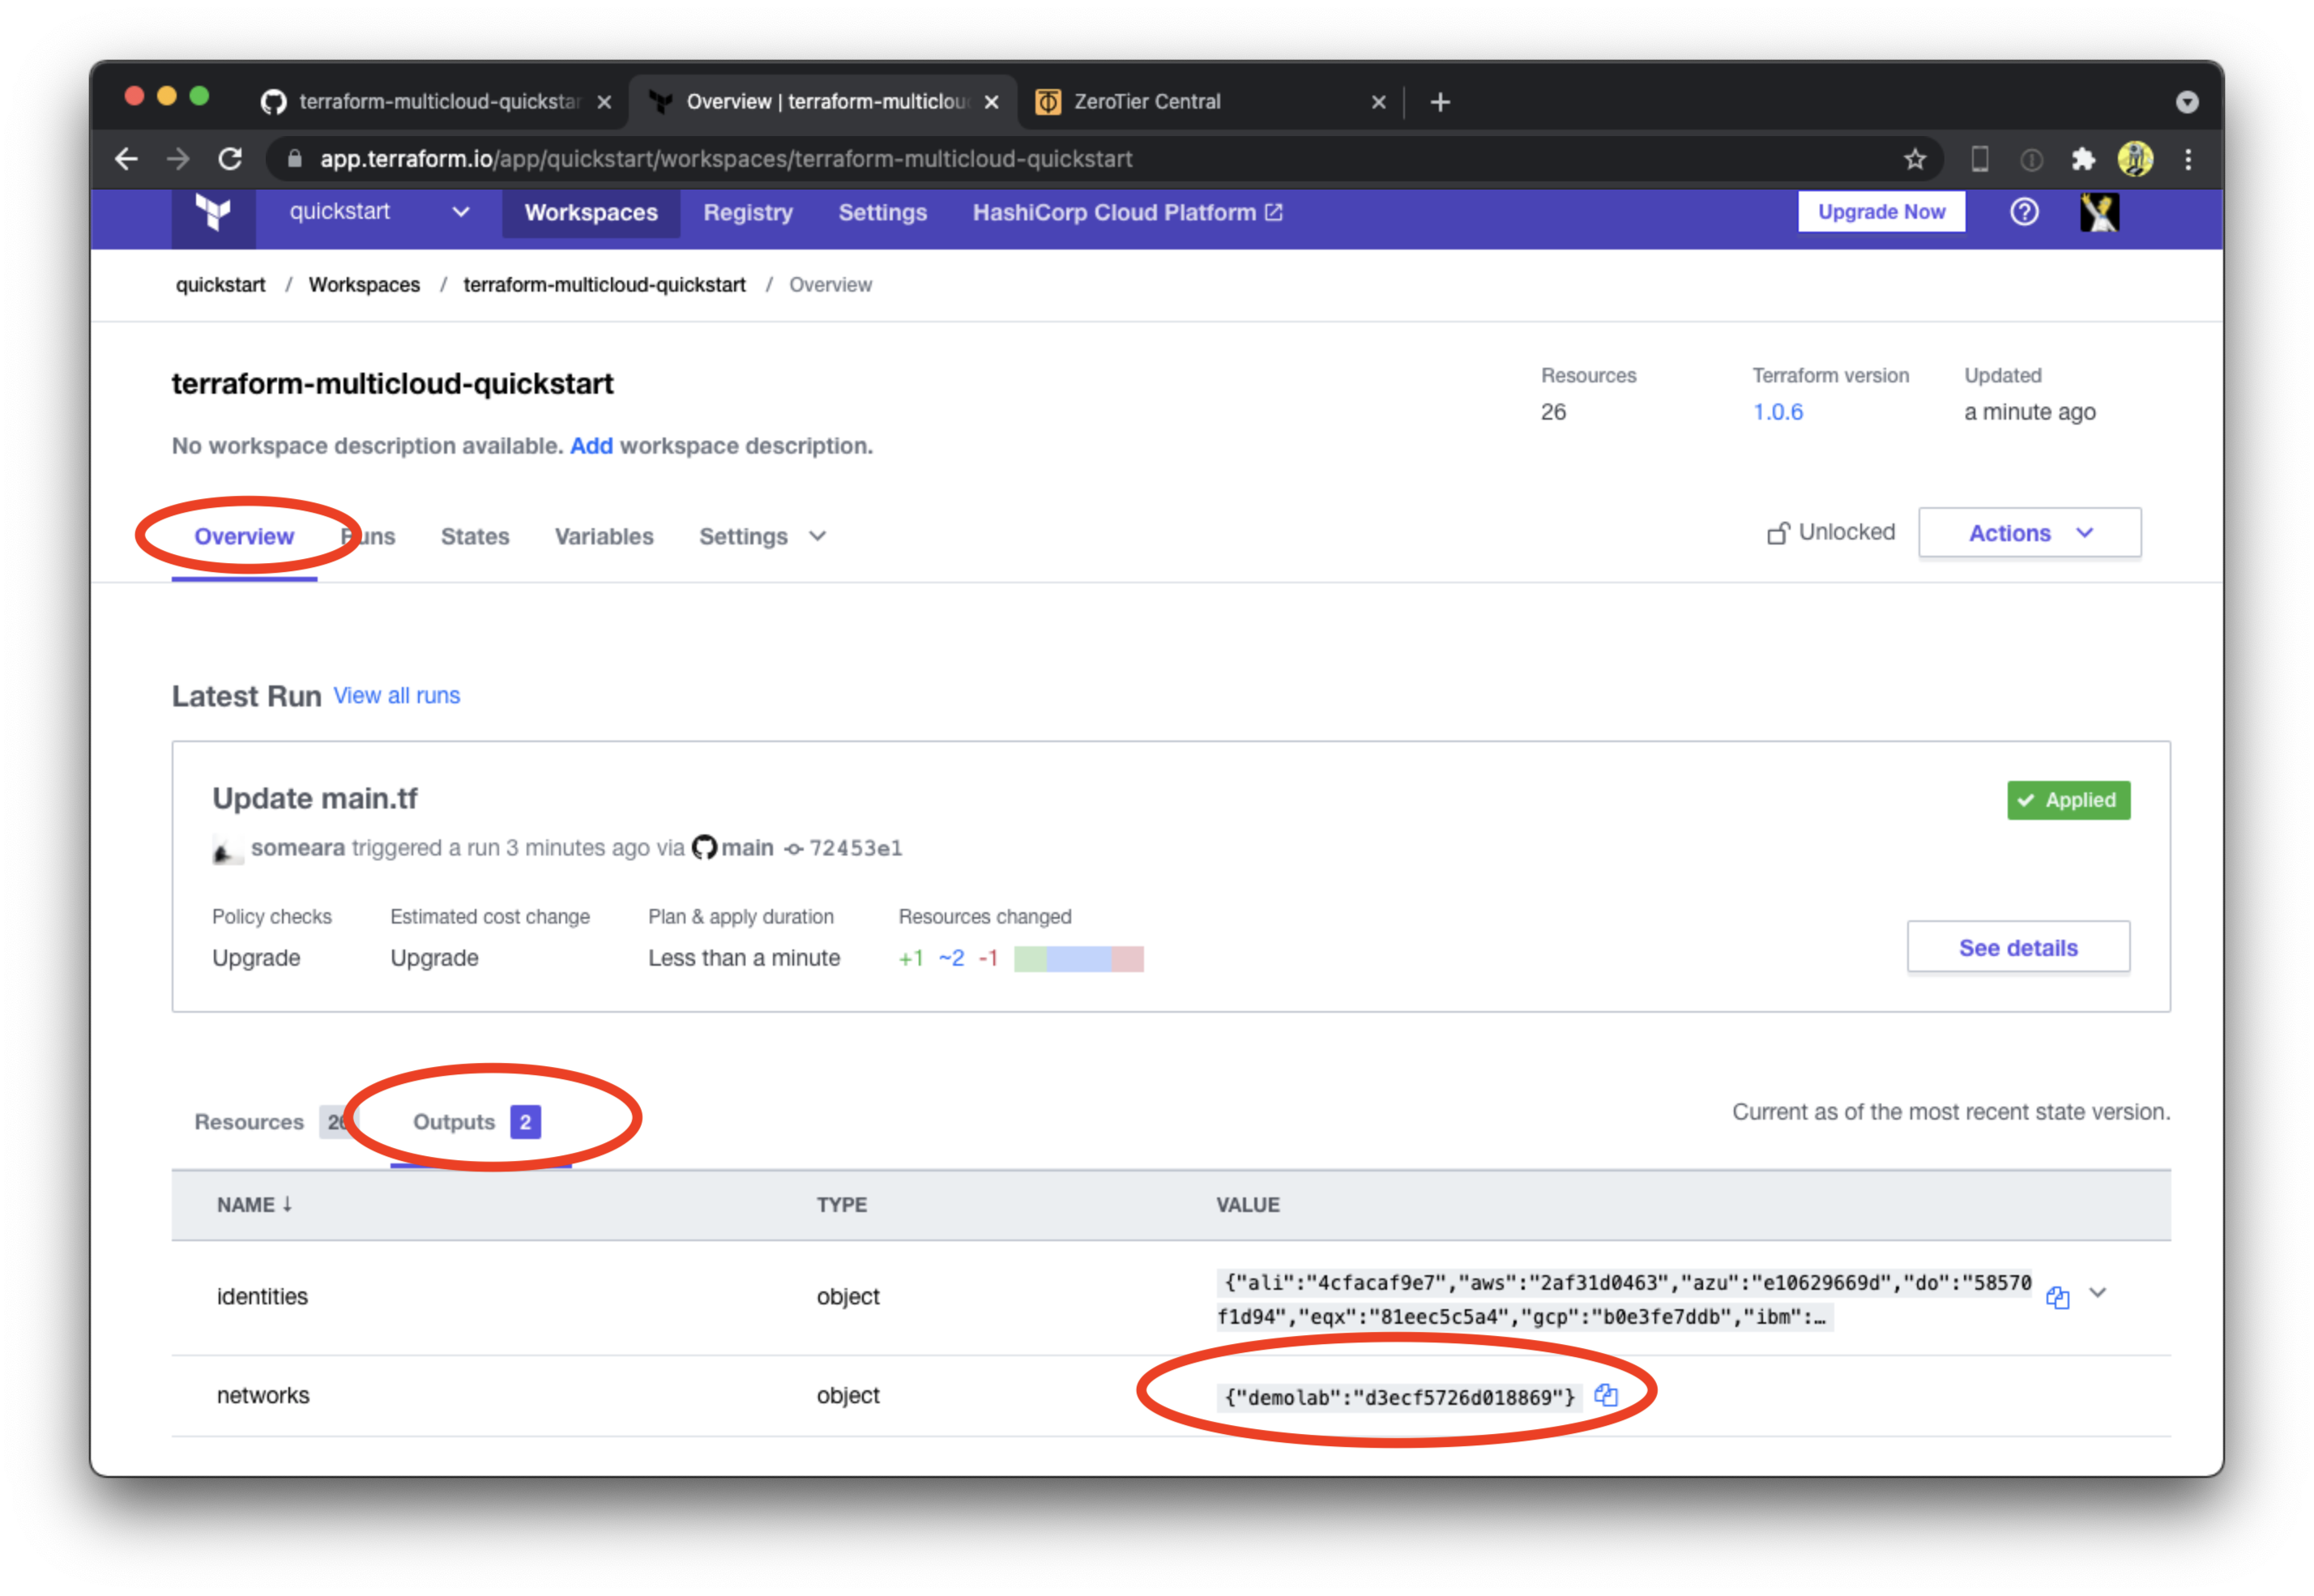The height and width of the screenshot is (1596, 2314).
Task: Open the user avatar menu in the header
Action: 2099,212
